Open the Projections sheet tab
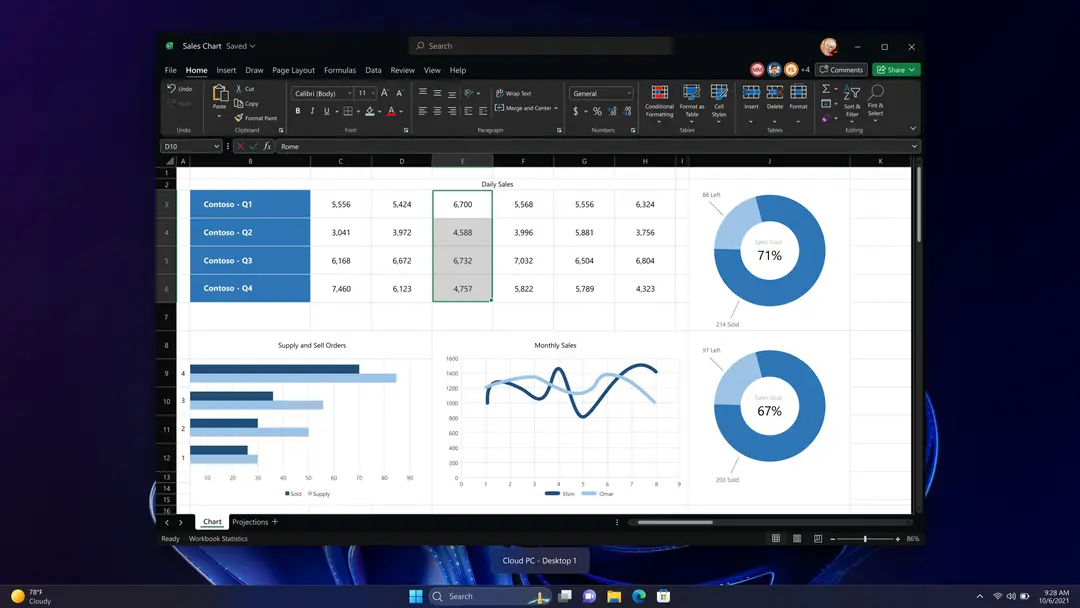This screenshot has width=1080, height=608. click(250, 522)
